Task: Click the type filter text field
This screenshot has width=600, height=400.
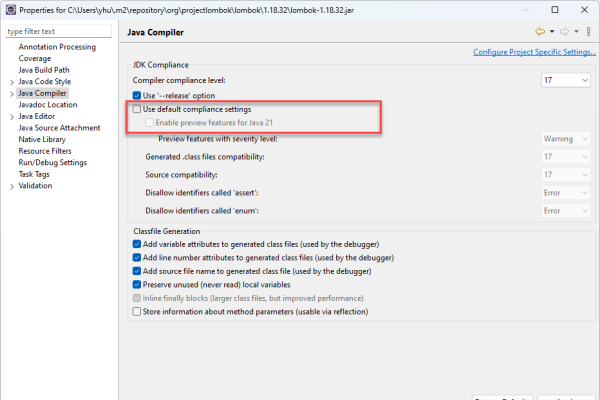Action: click(x=59, y=32)
